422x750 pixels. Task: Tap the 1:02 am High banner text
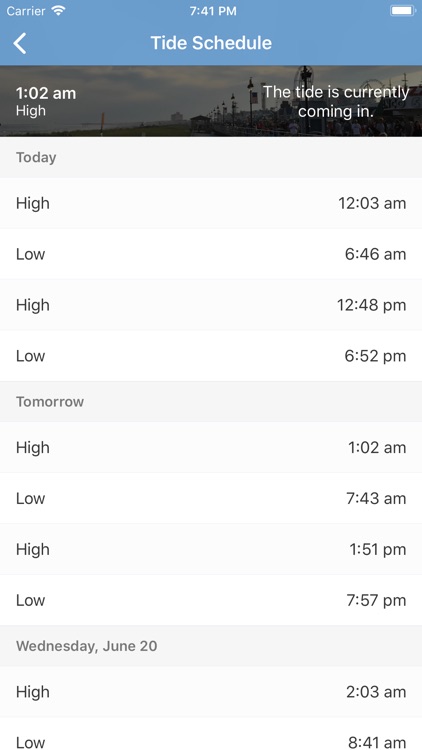[x=46, y=101]
